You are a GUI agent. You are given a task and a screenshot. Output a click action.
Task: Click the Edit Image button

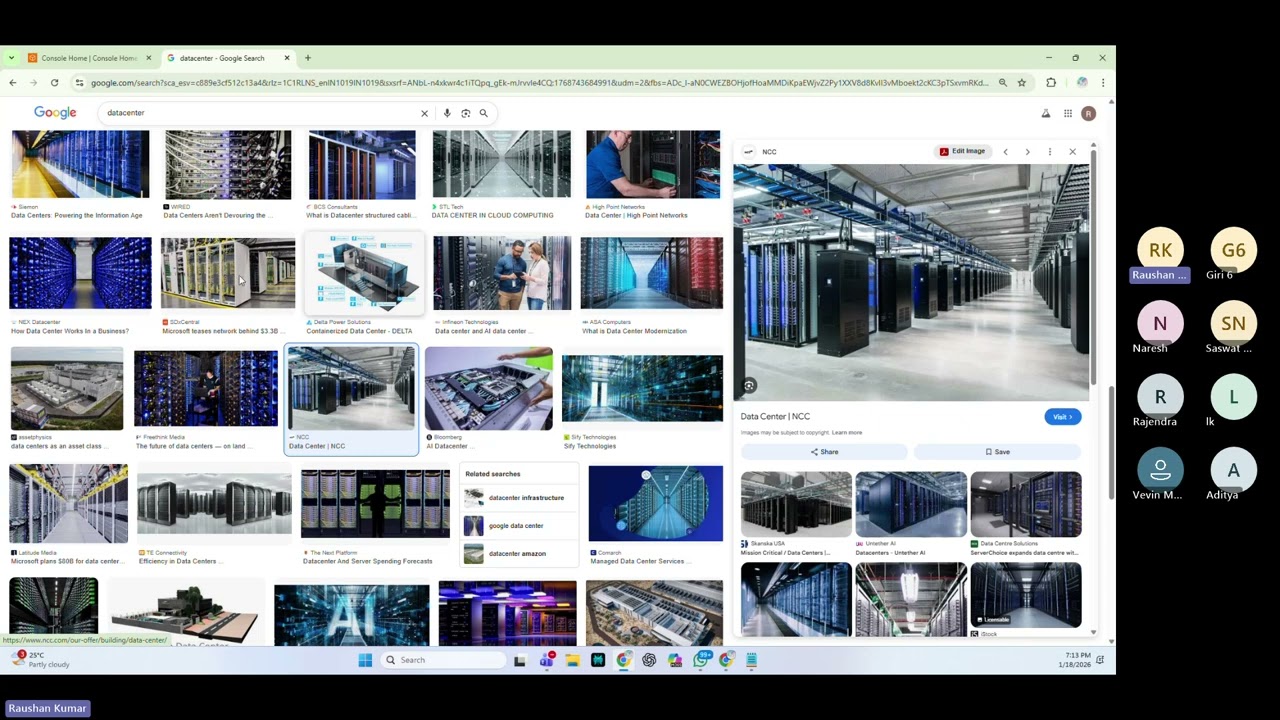coord(962,152)
